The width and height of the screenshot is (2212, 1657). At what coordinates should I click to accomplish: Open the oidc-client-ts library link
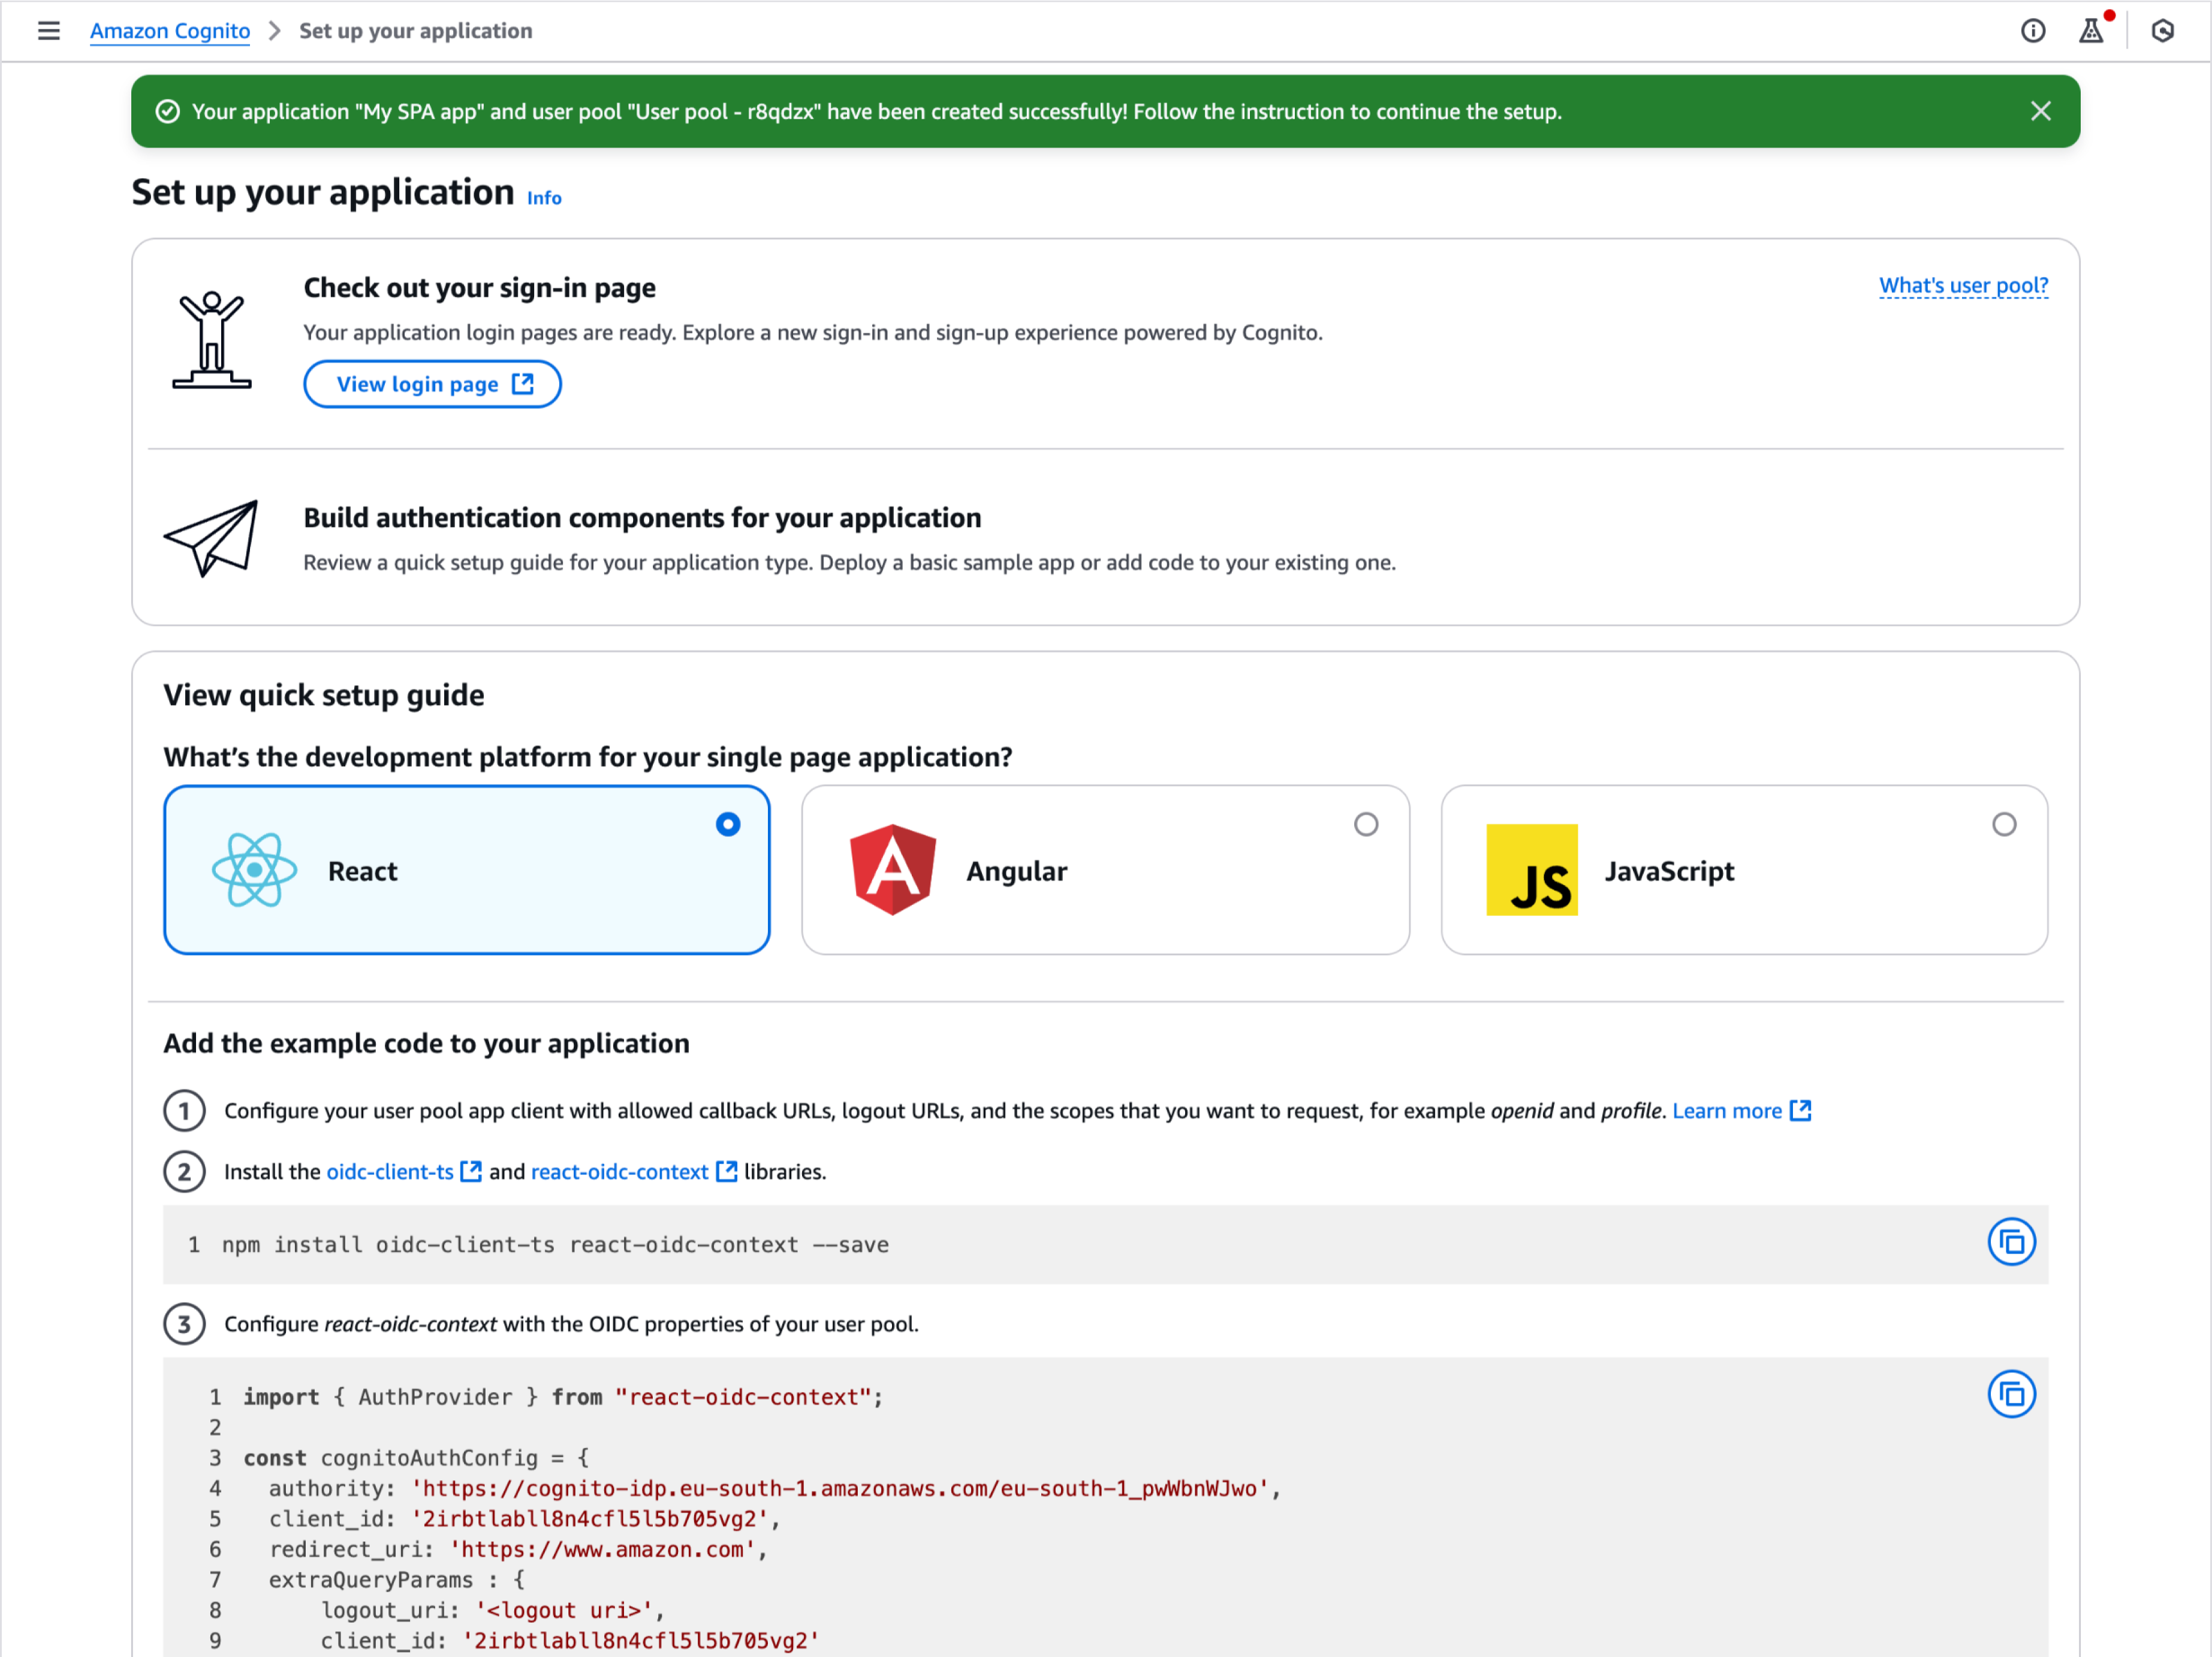tap(390, 1171)
